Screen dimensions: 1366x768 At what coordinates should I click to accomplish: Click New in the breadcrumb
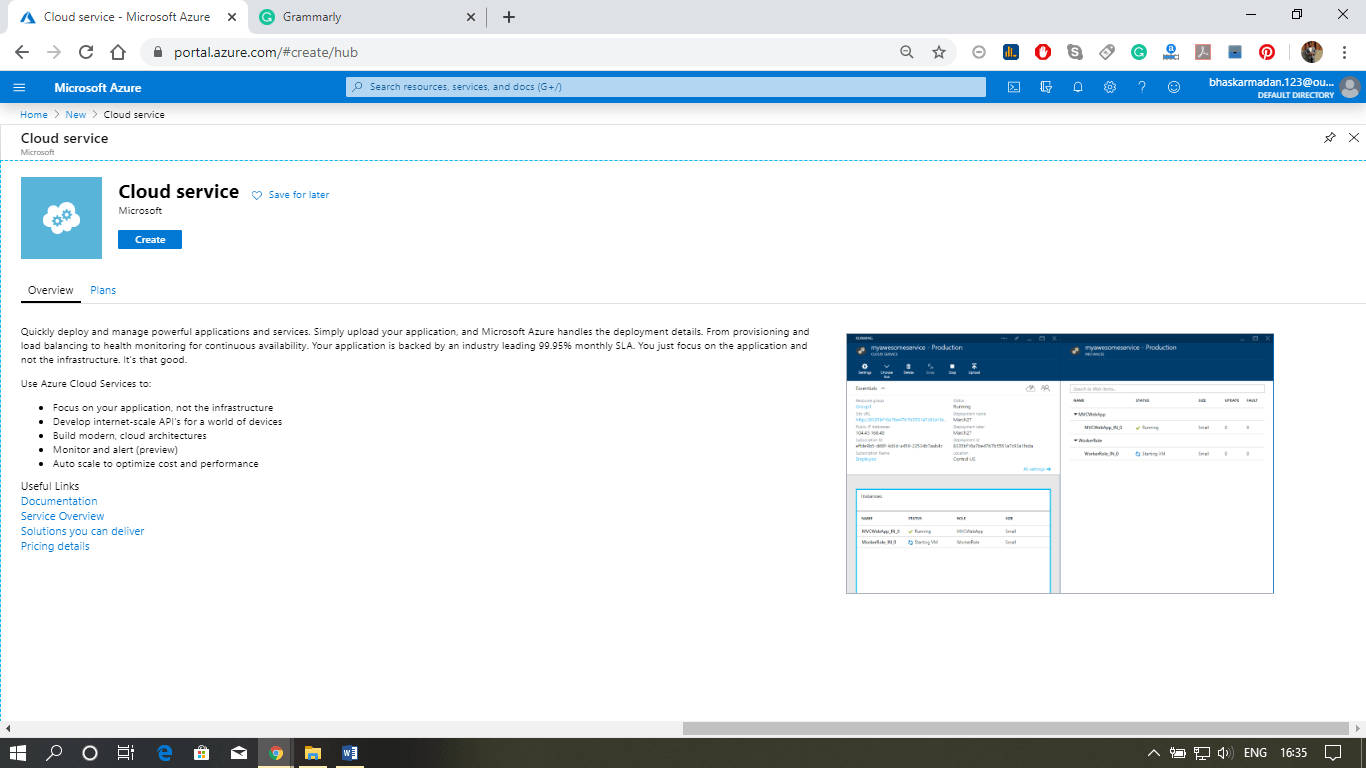pos(76,115)
